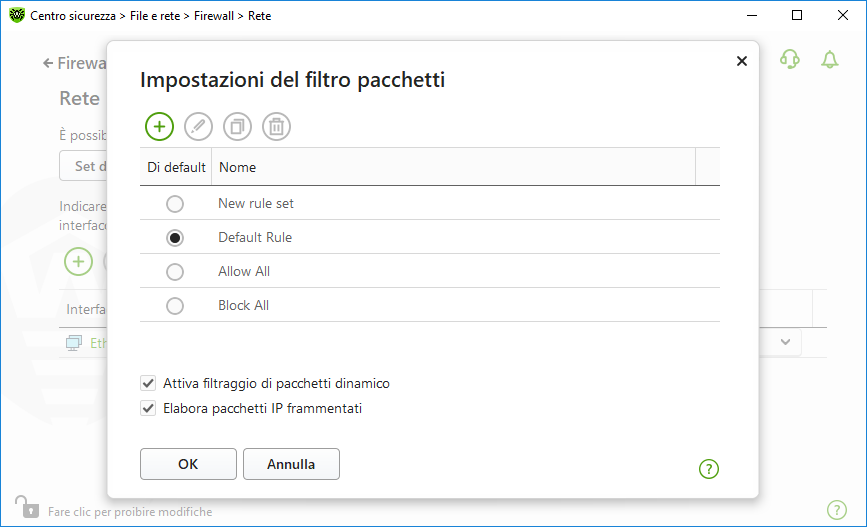Click the pencil edit rule set icon
The image size is (867, 527).
[x=199, y=126]
